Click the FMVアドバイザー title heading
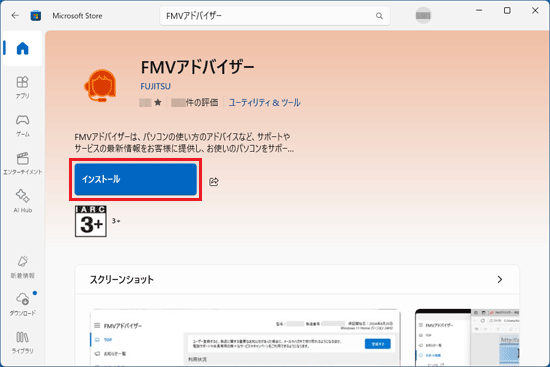The width and height of the screenshot is (550, 367). pos(197,67)
